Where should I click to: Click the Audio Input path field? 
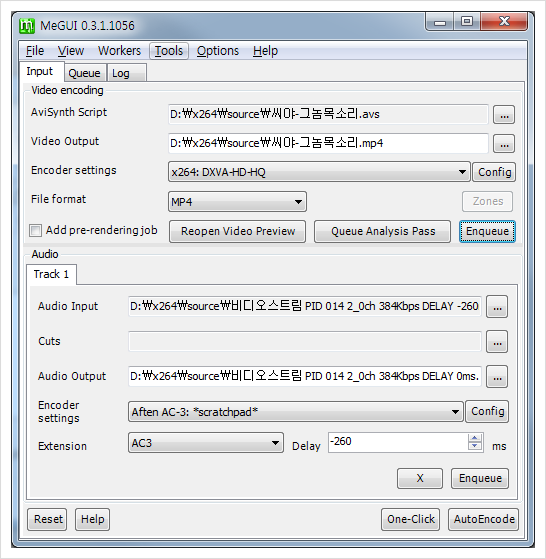[x=305, y=306]
